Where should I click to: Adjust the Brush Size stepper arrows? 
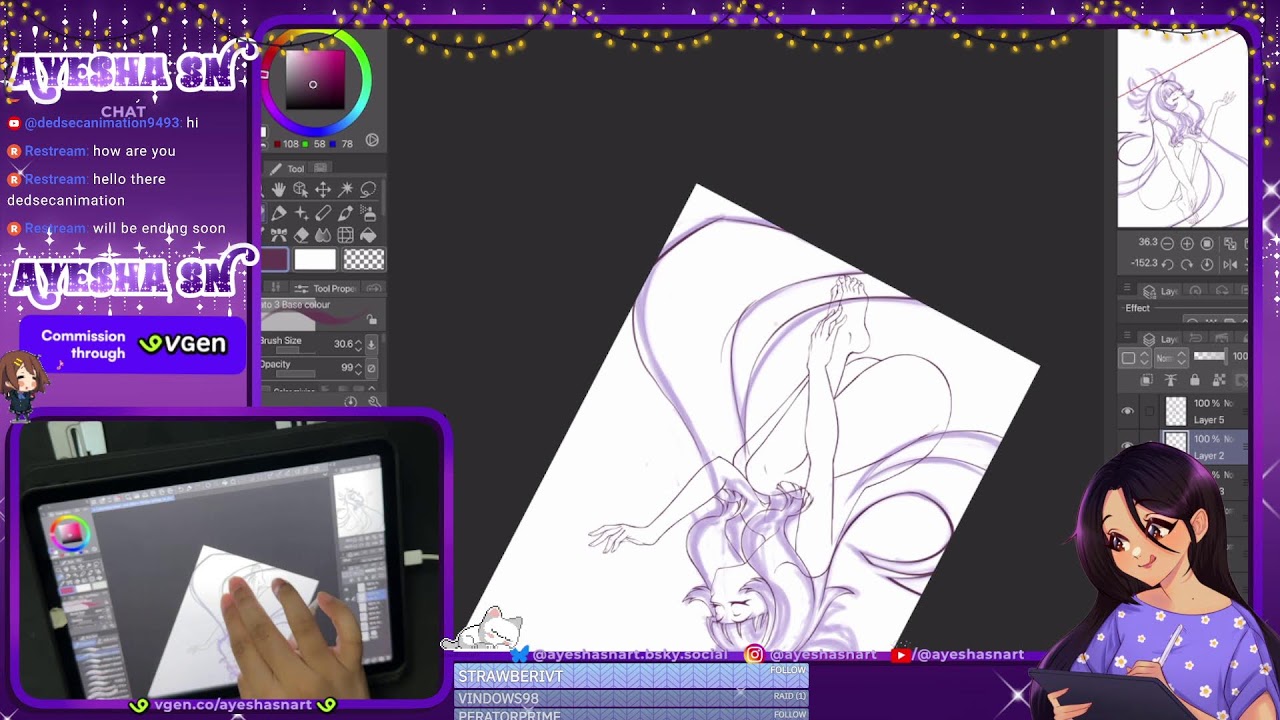(x=359, y=344)
